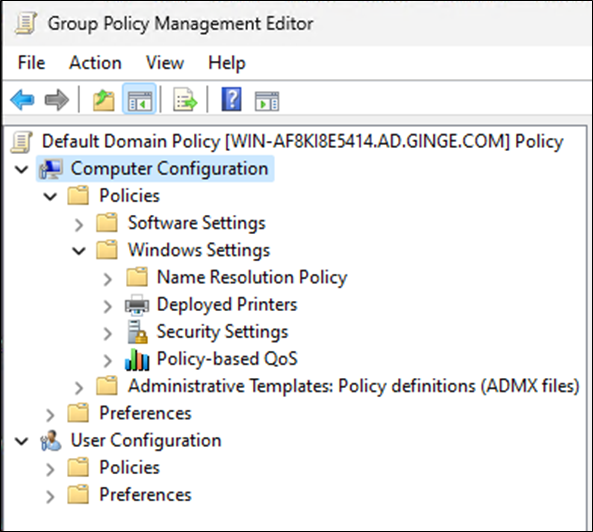Click the Up One Level folder icon
This screenshot has width=593, height=532.
(104, 100)
